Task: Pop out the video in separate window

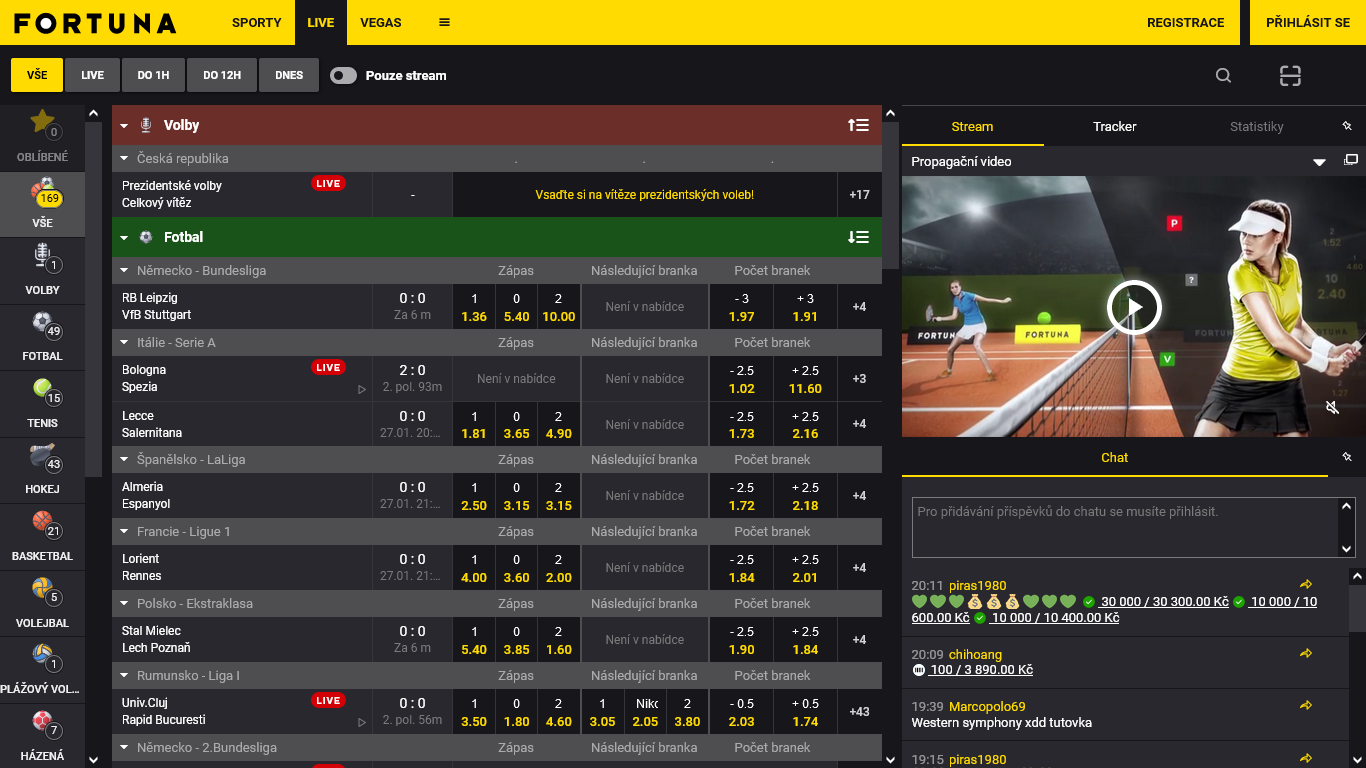Action: tap(1351, 160)
